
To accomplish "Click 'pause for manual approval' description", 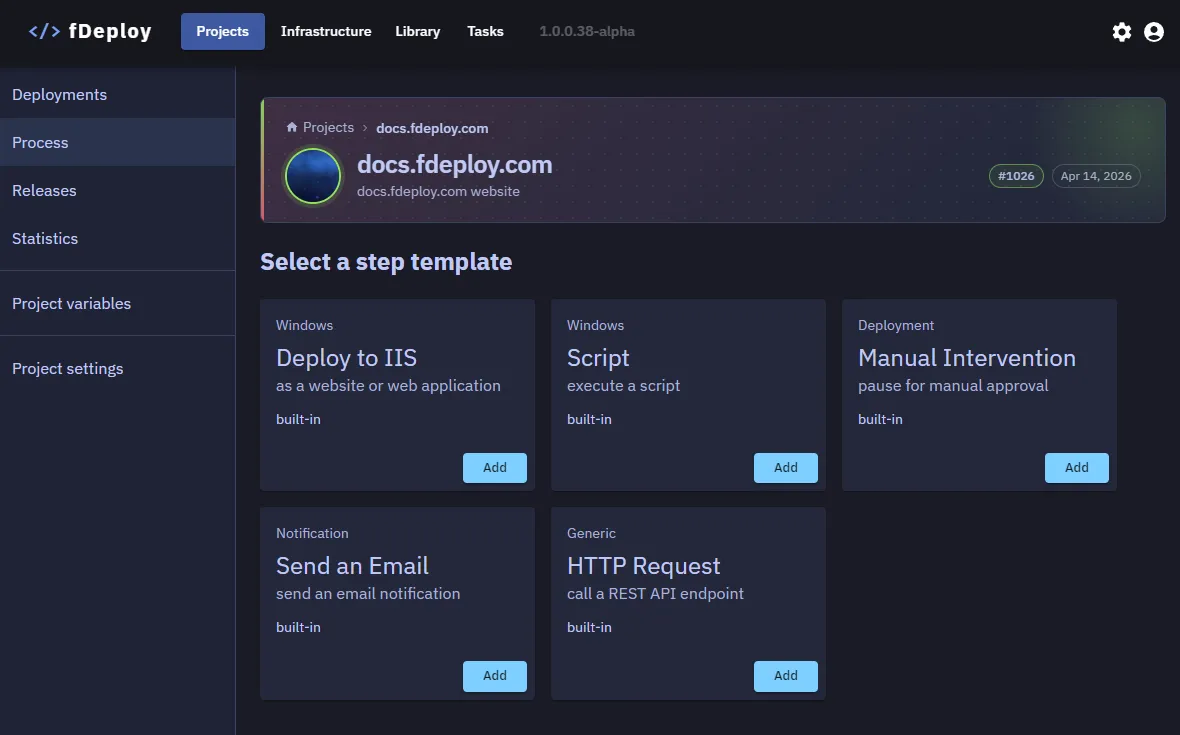I will pyautogui.click(x=953, y=386).
